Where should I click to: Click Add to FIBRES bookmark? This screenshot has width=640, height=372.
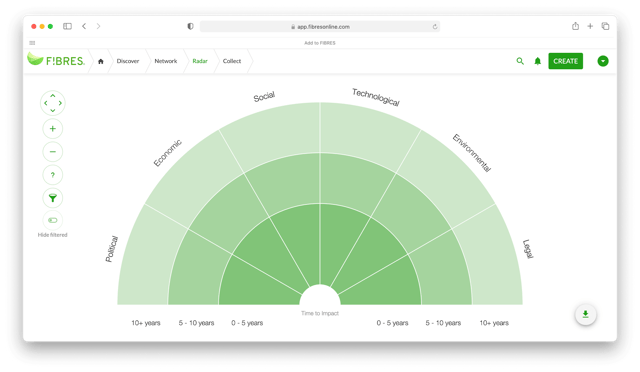coord(320,43)
